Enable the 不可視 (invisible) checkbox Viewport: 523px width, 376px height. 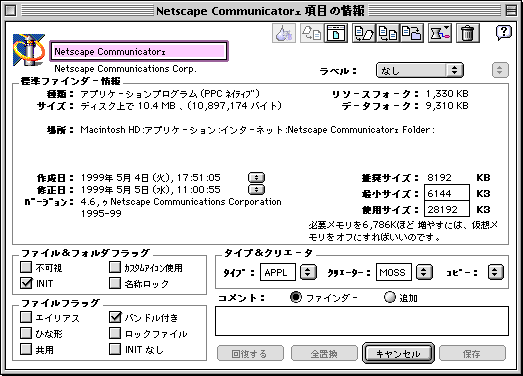(26, 267)
